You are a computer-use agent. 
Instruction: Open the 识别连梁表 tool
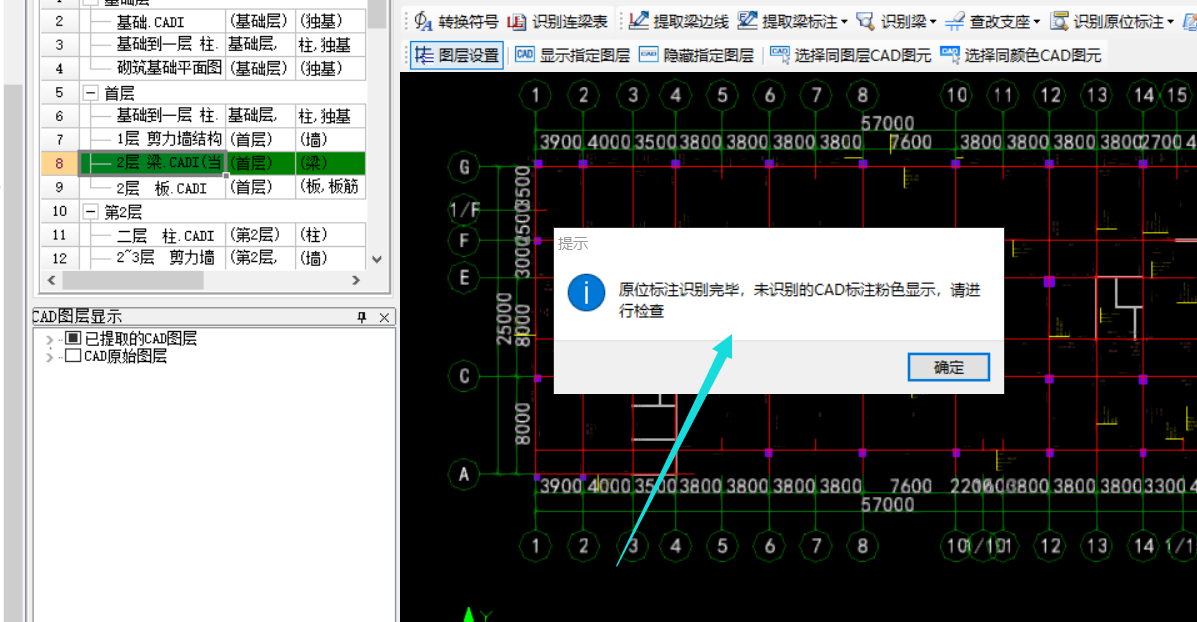coord(558,21)
